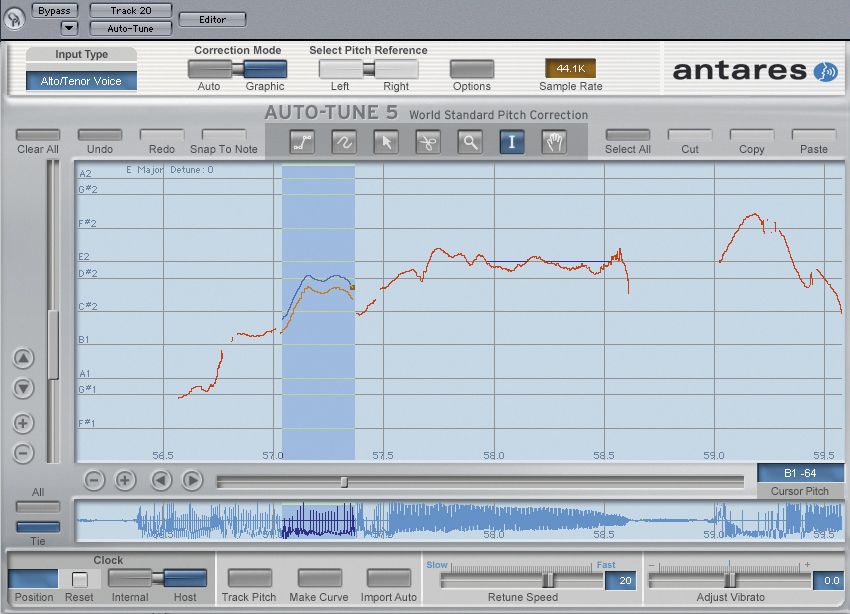The image size is (850, 614).
Task: Click the Clear All button
Action: 38,135
